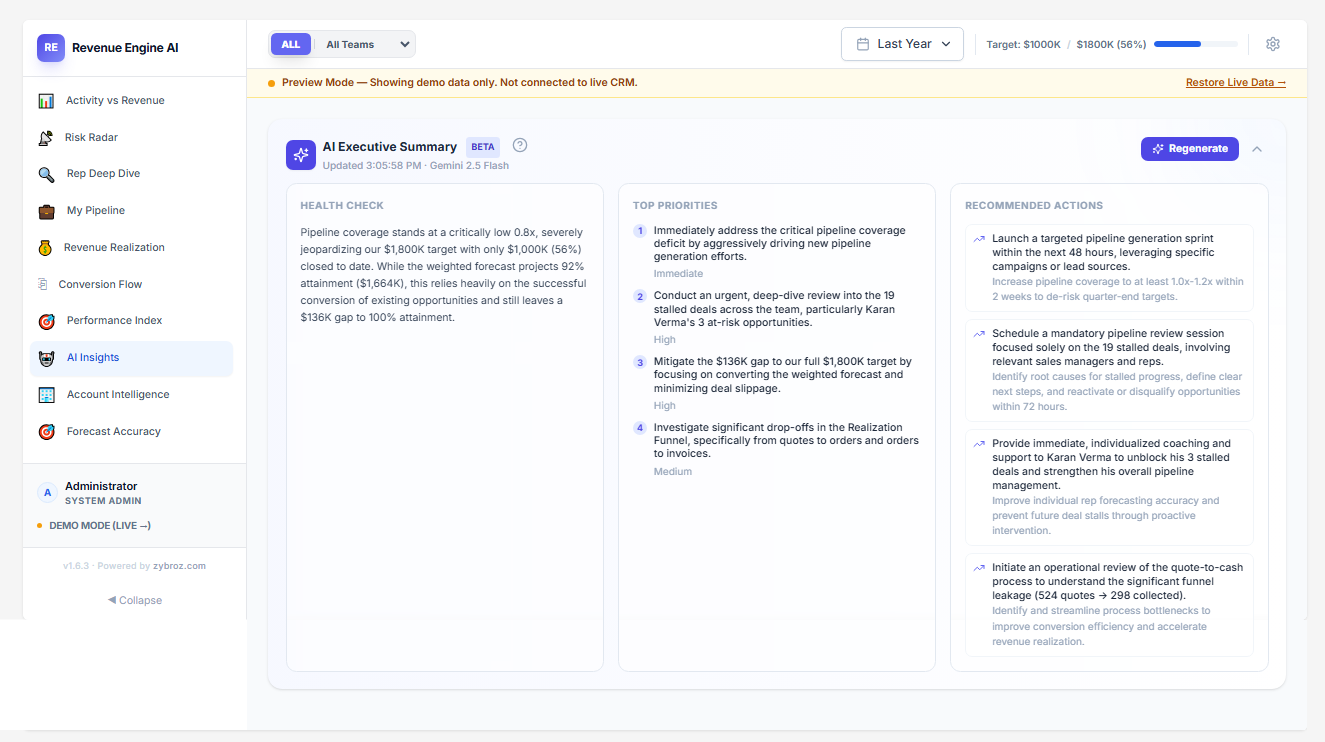The height and width of the screenshot is (742, 1325).
Task: Open the Restore Live Data link
Action: coord(1234,82)
